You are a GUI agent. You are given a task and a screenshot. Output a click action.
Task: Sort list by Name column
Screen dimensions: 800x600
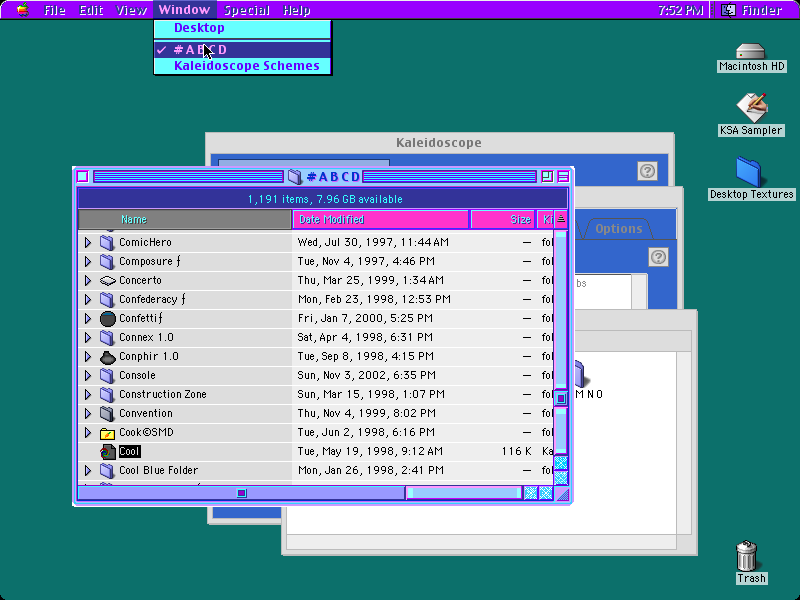(185, 219)
